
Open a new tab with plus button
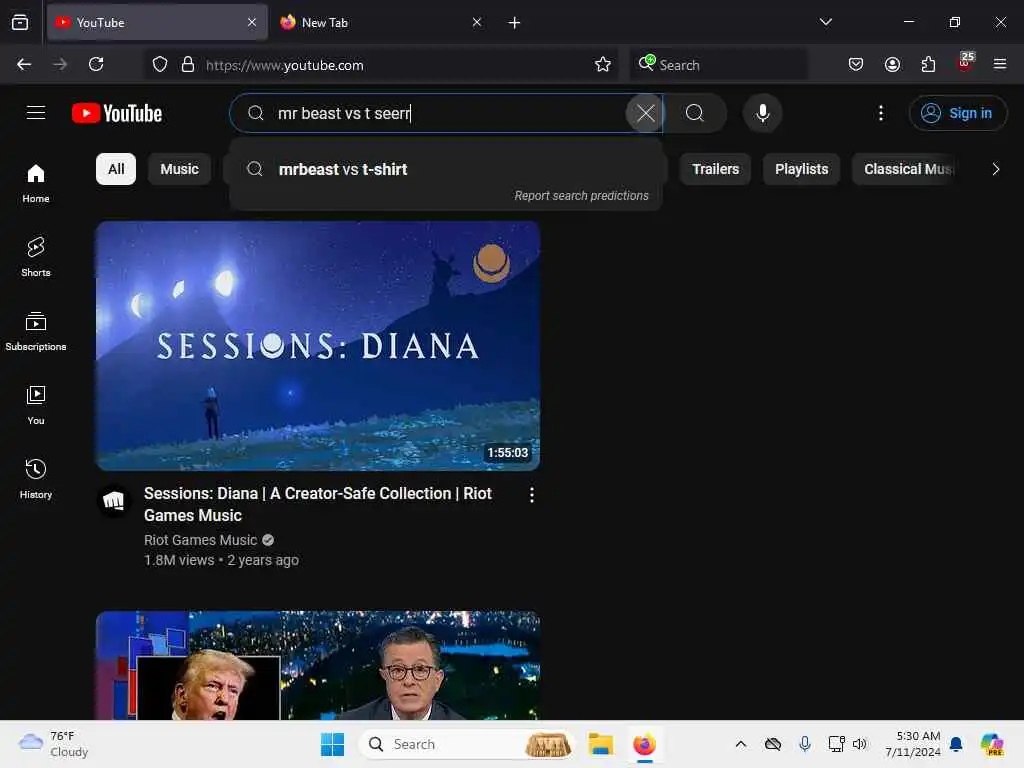tap(515, 23)
